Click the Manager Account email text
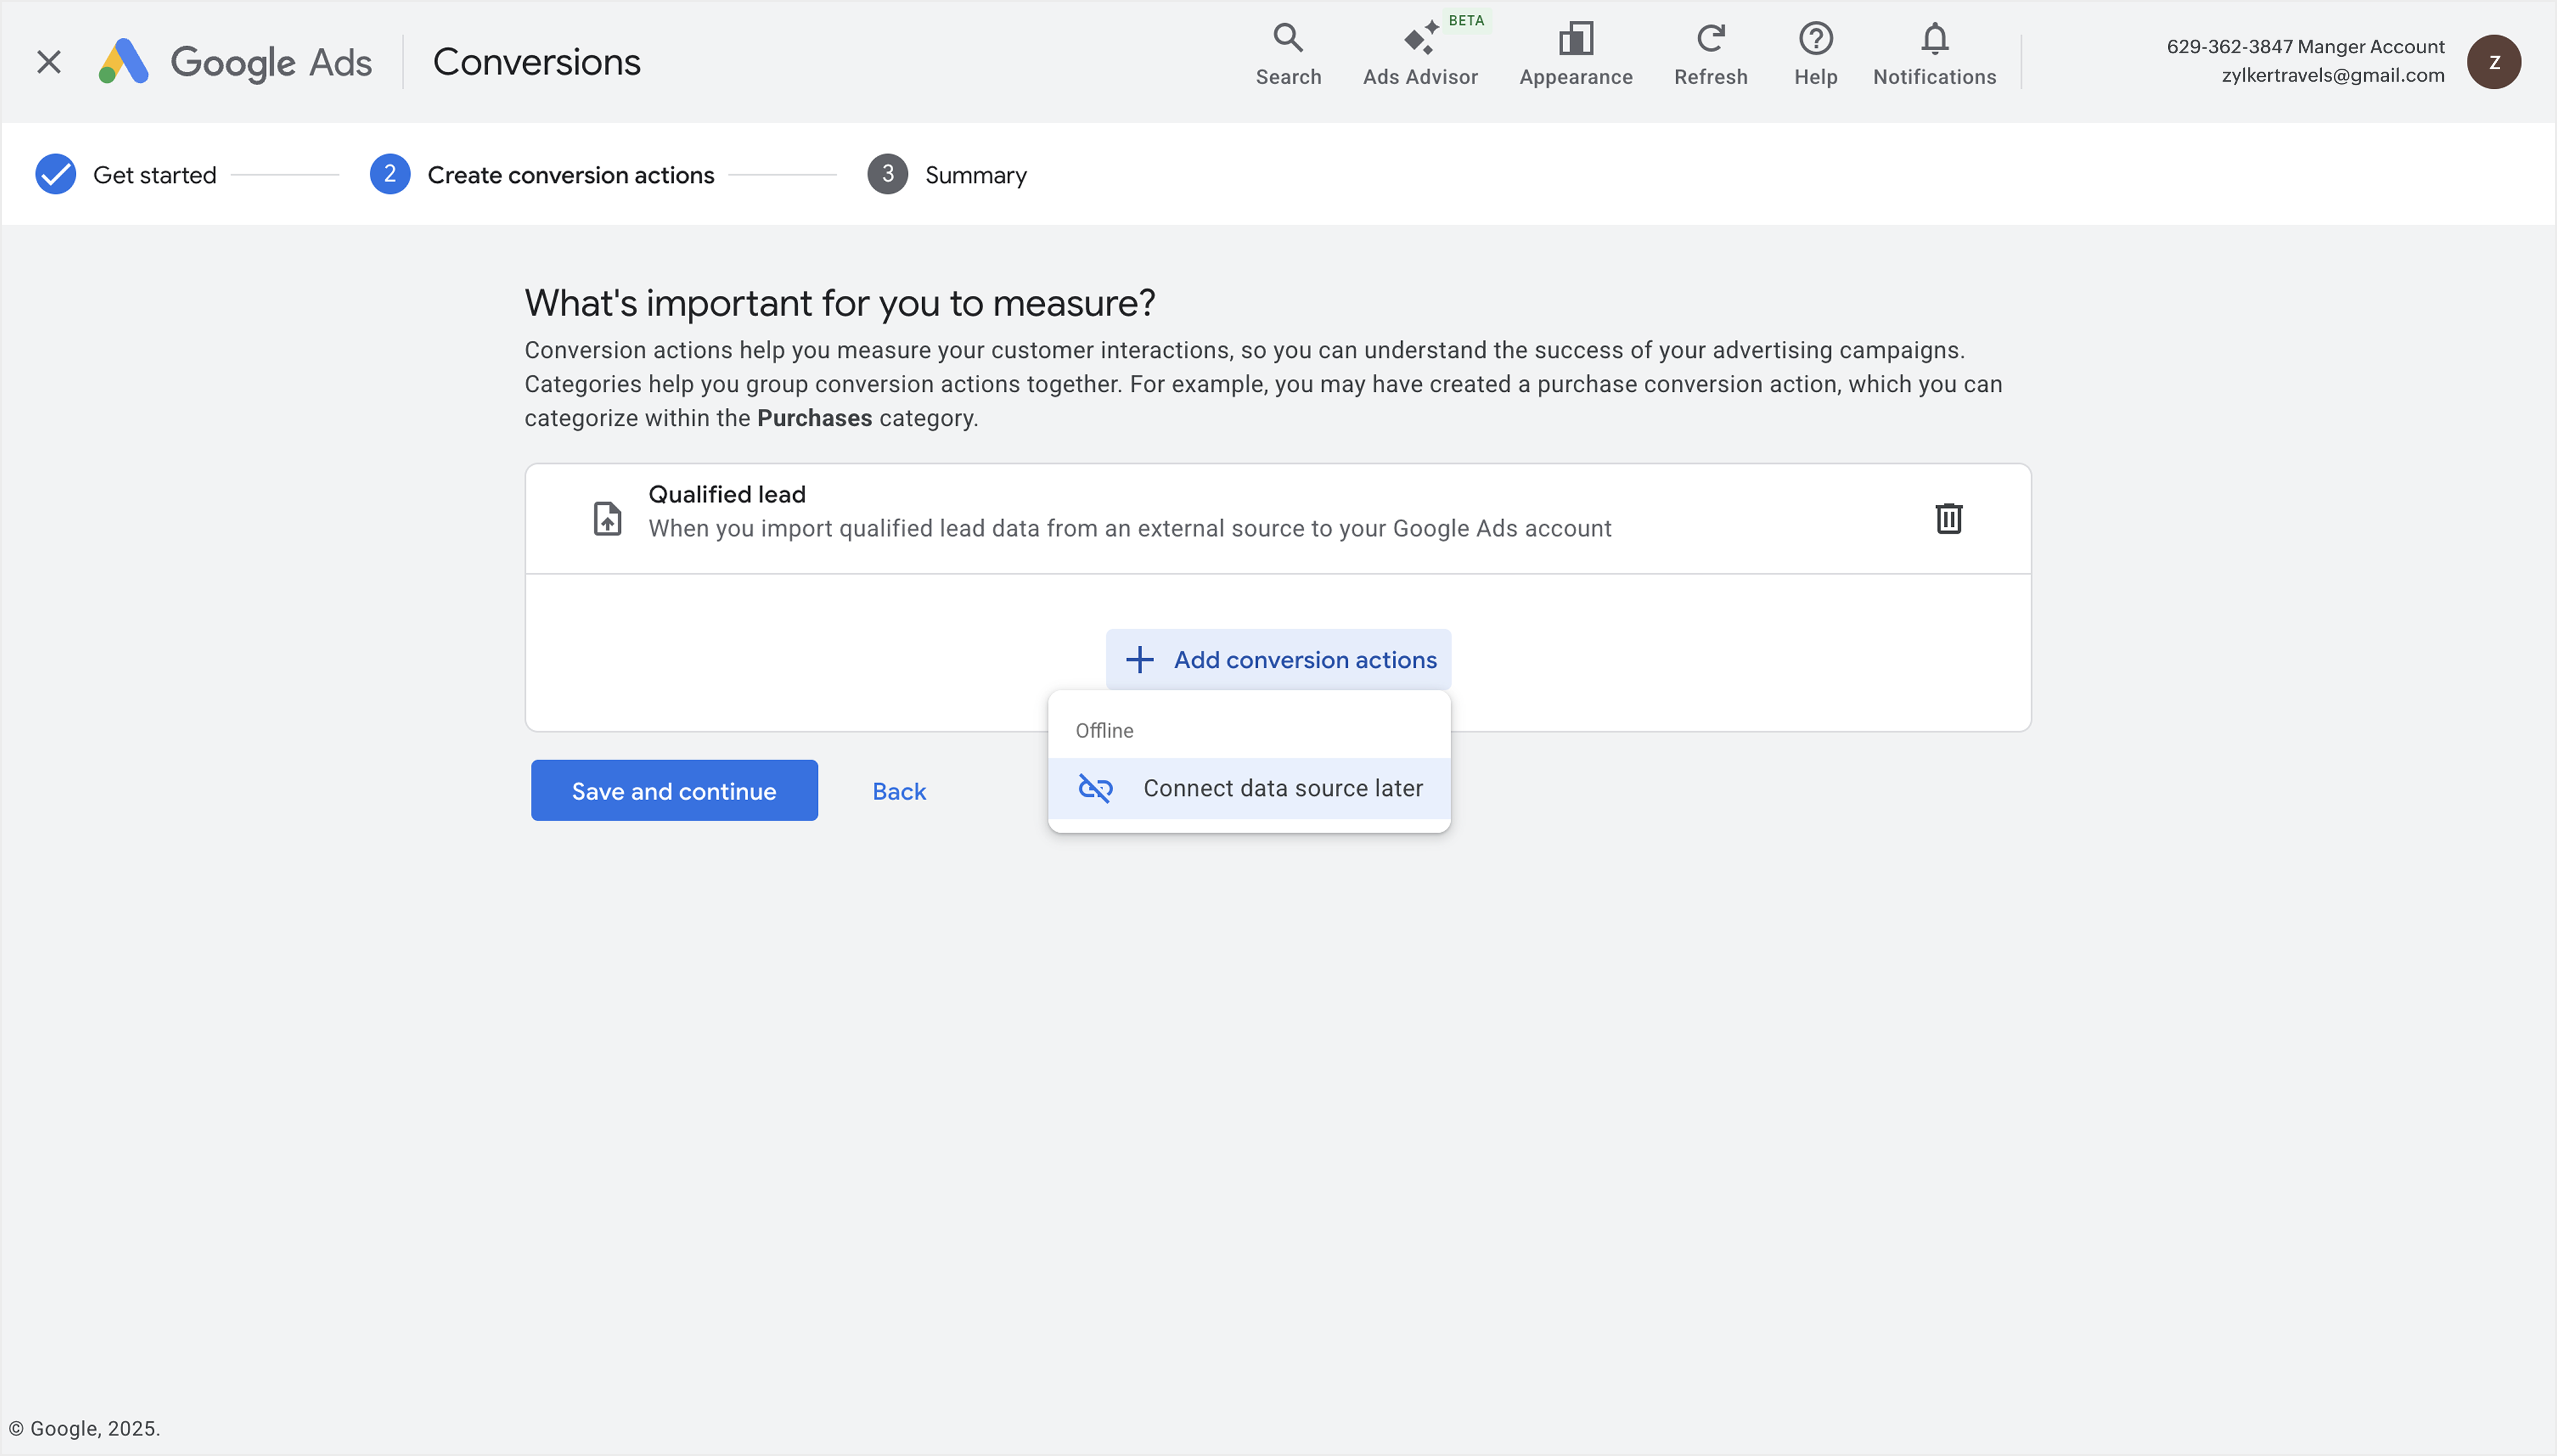This screenshot has width=2557, height=1456. point(2332,76)
